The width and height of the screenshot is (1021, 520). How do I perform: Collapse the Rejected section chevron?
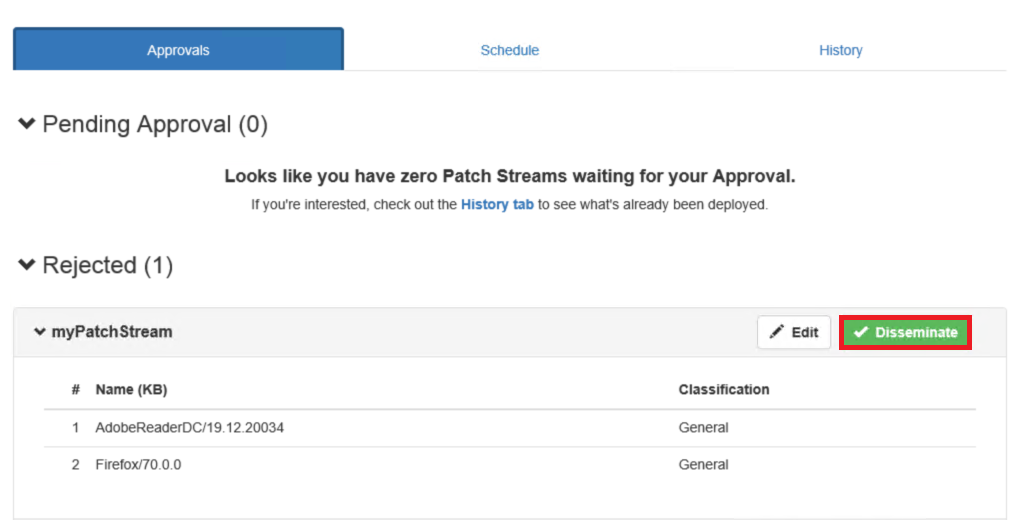tap(27, 265)
